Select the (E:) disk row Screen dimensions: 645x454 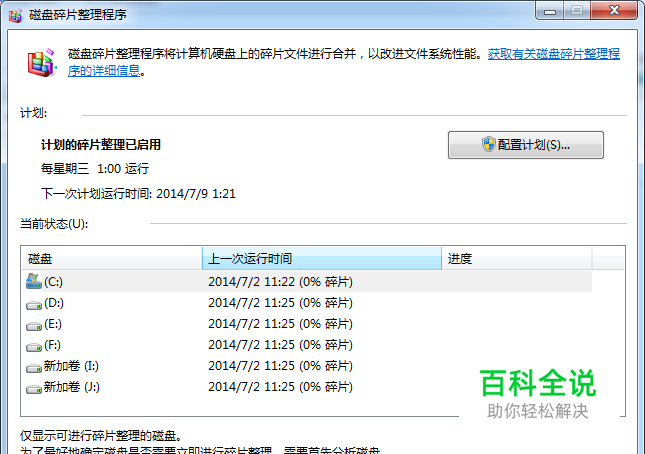(x=307, y=324)
